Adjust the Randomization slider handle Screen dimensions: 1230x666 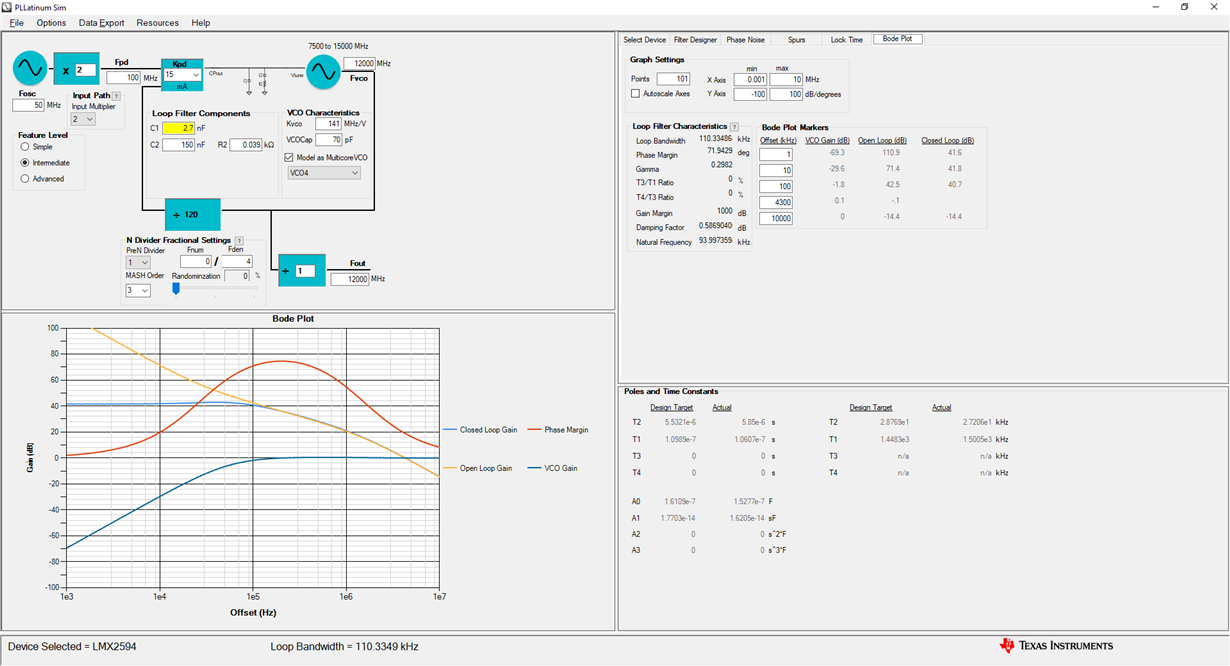[x=176, y=288]
